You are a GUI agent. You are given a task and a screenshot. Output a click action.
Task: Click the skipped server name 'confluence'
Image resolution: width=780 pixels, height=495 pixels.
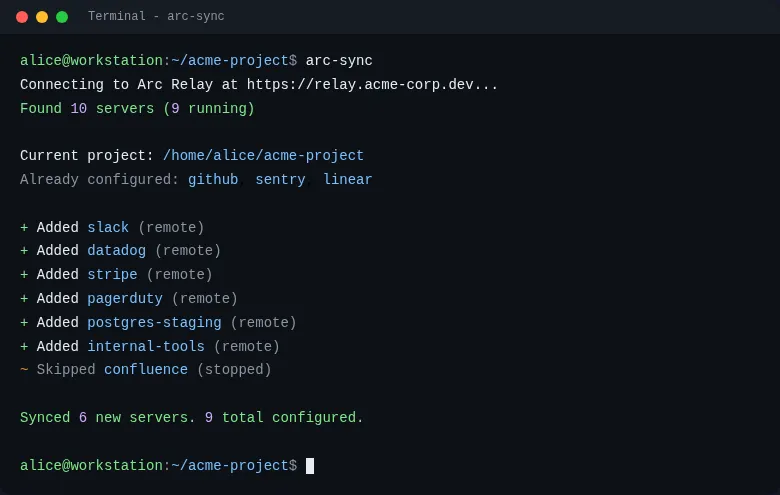click(146, 370)
